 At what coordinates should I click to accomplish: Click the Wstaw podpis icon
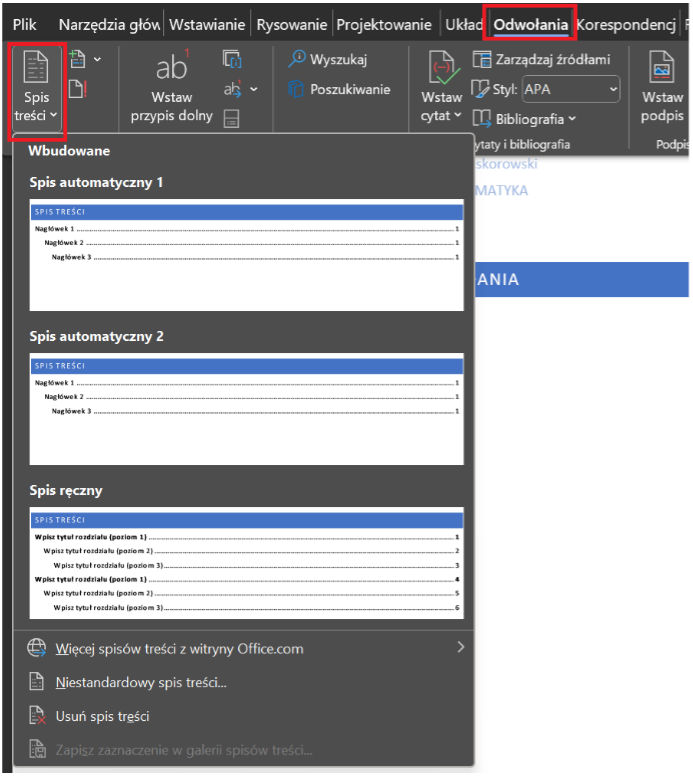pos(662,68)
